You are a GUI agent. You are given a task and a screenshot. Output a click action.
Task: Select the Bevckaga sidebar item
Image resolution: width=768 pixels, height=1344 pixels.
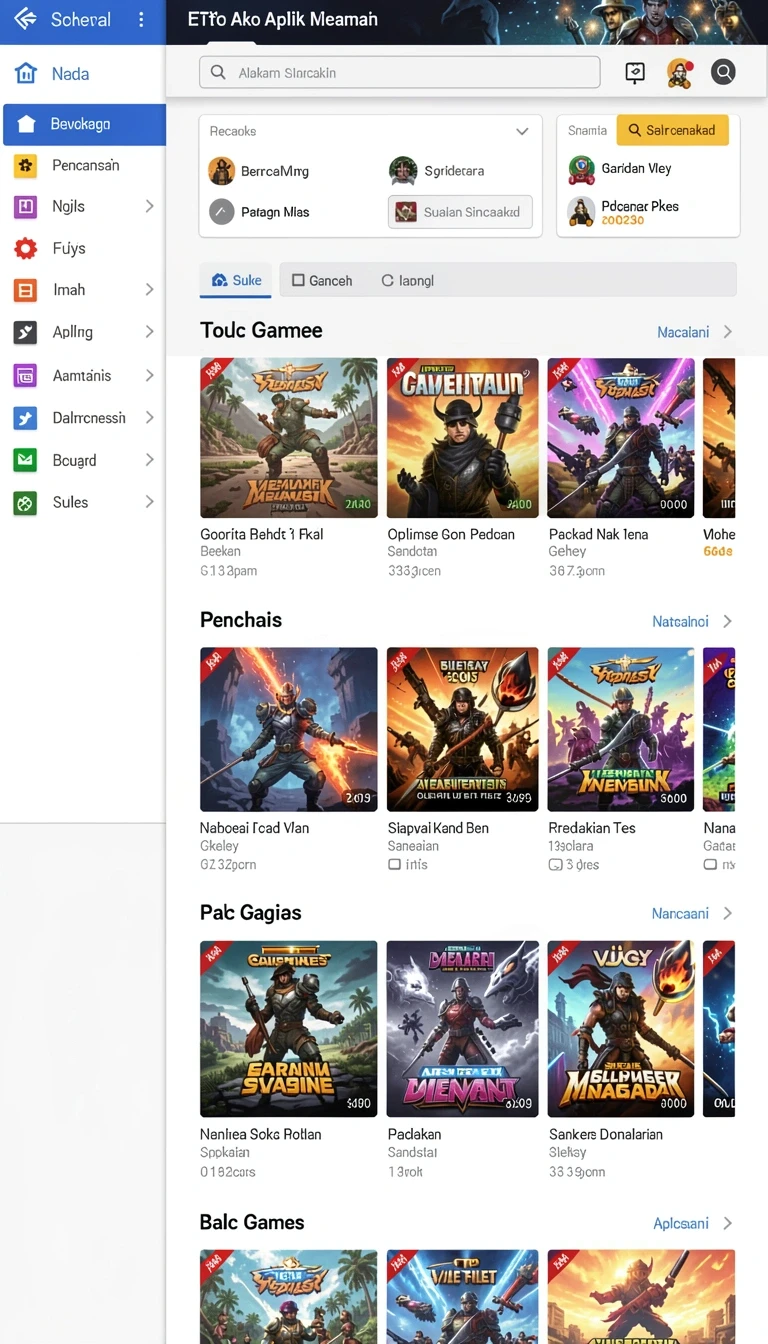tap(84, 125)
